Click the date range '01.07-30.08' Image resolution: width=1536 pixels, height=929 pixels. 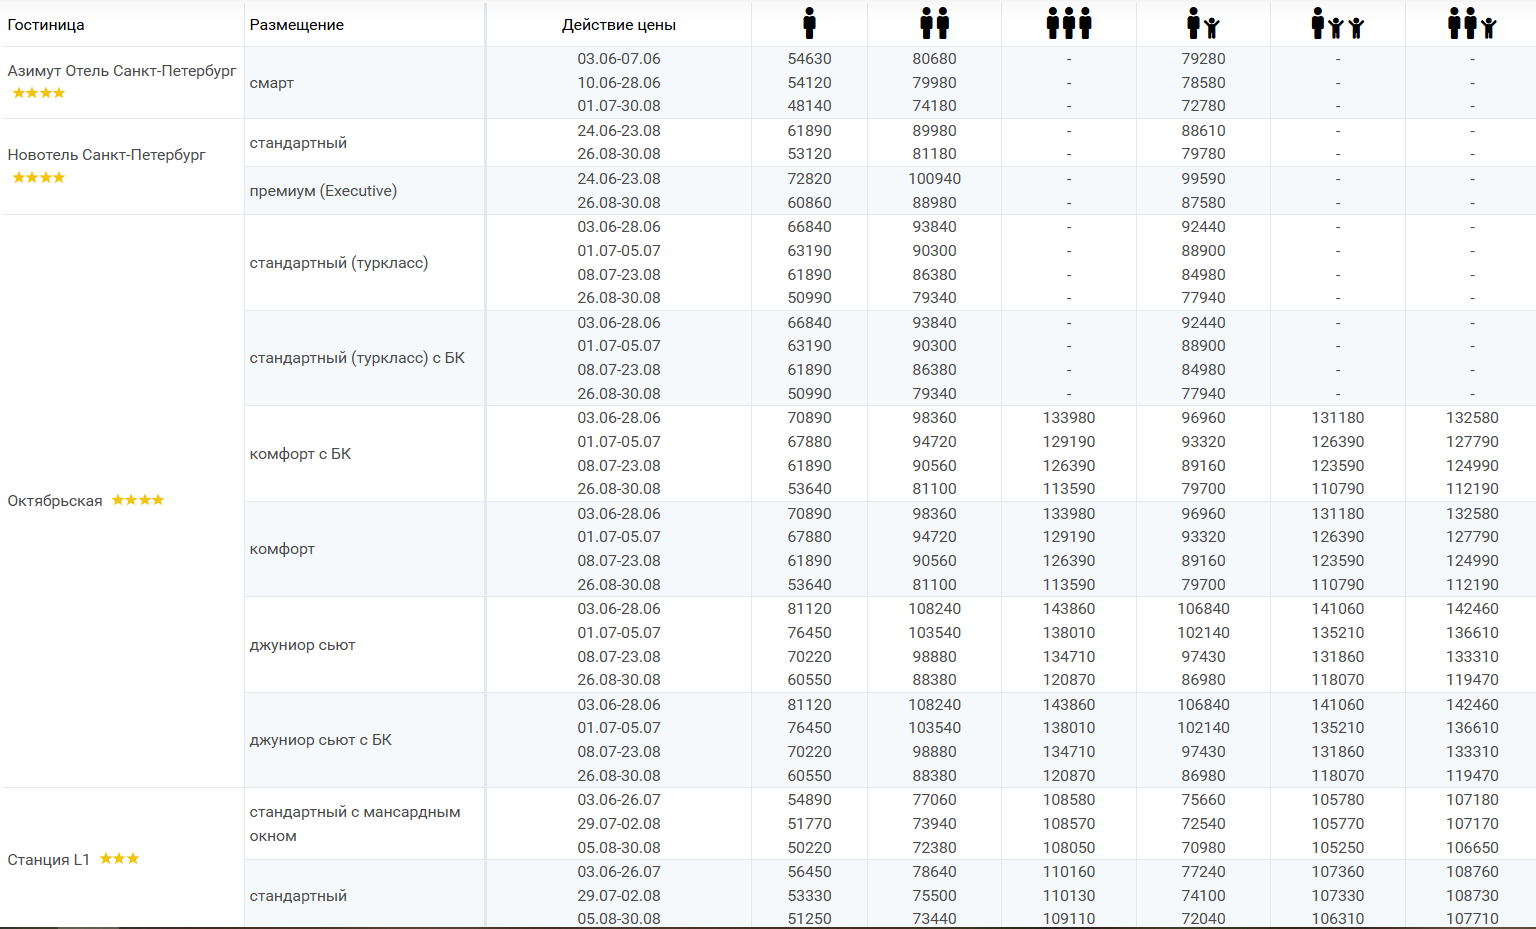619,106
